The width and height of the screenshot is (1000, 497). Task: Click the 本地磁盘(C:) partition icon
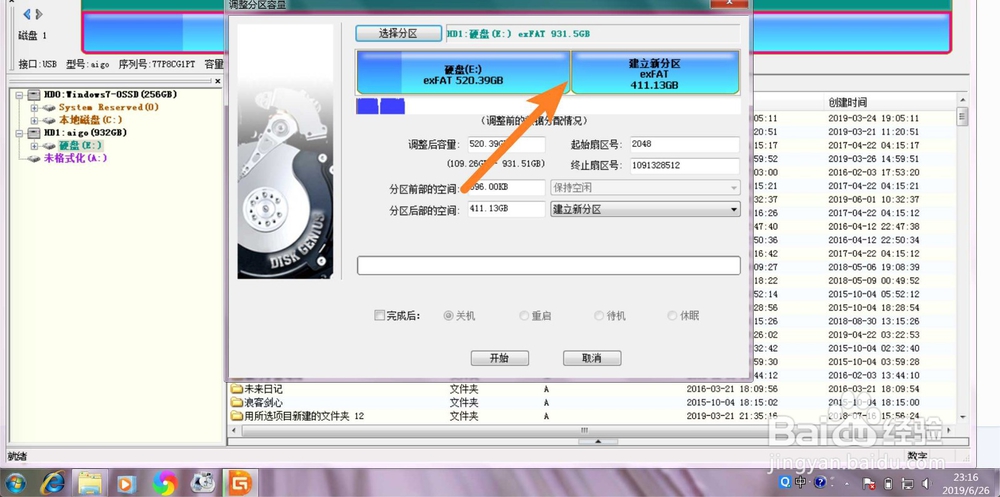[49, 120]
